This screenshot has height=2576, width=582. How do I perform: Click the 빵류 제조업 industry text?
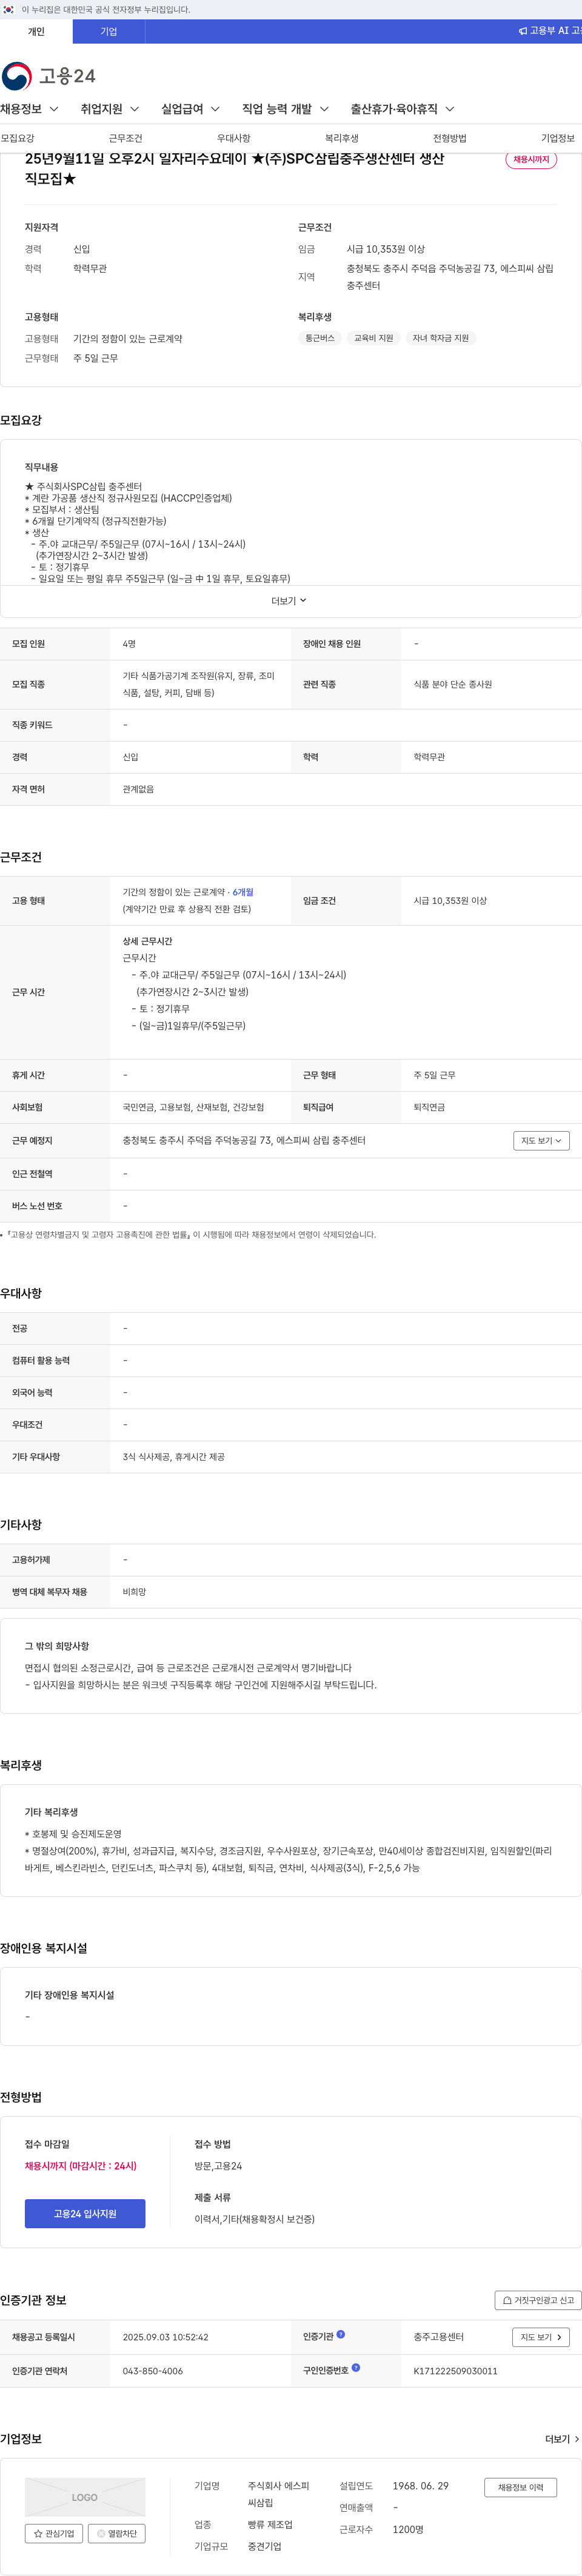coord(270,2525)
